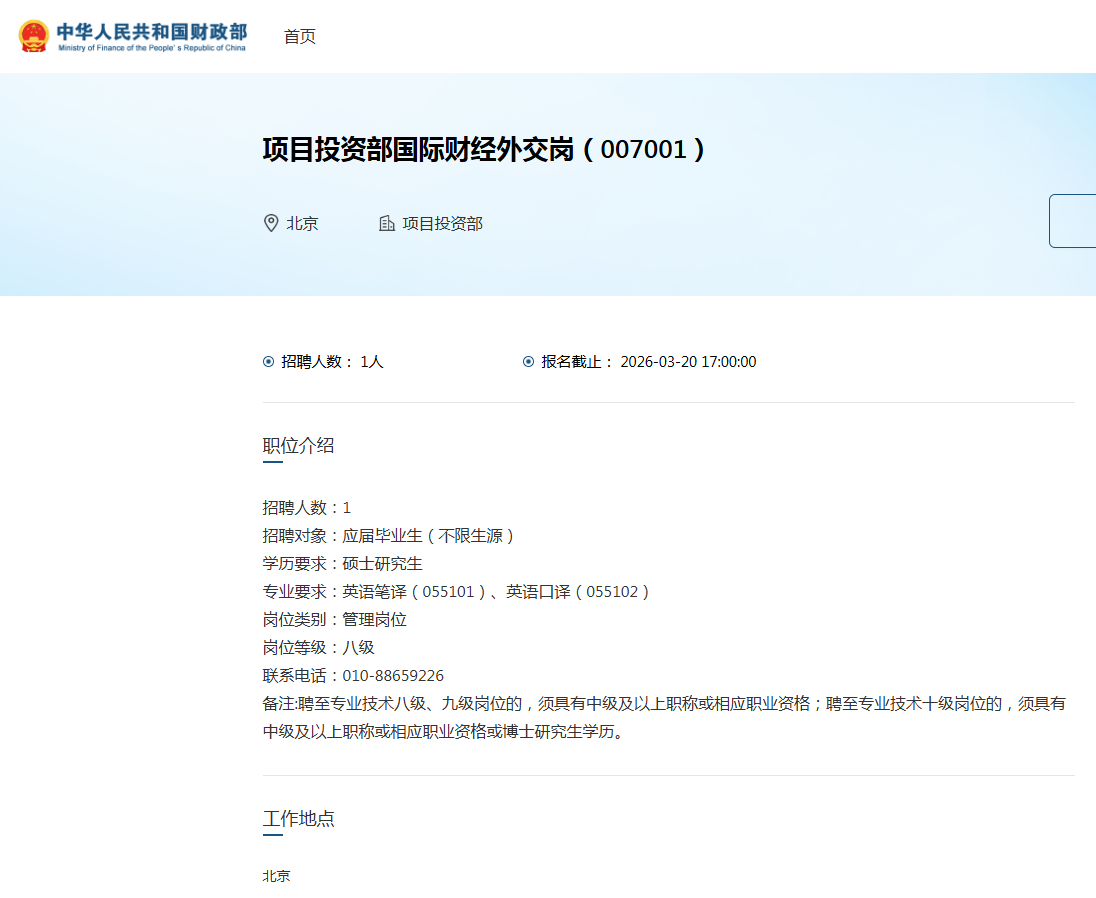Click the department name 项目投资部
The height and width of the screenshot is (898, 1096).
[x=443, y=223]
